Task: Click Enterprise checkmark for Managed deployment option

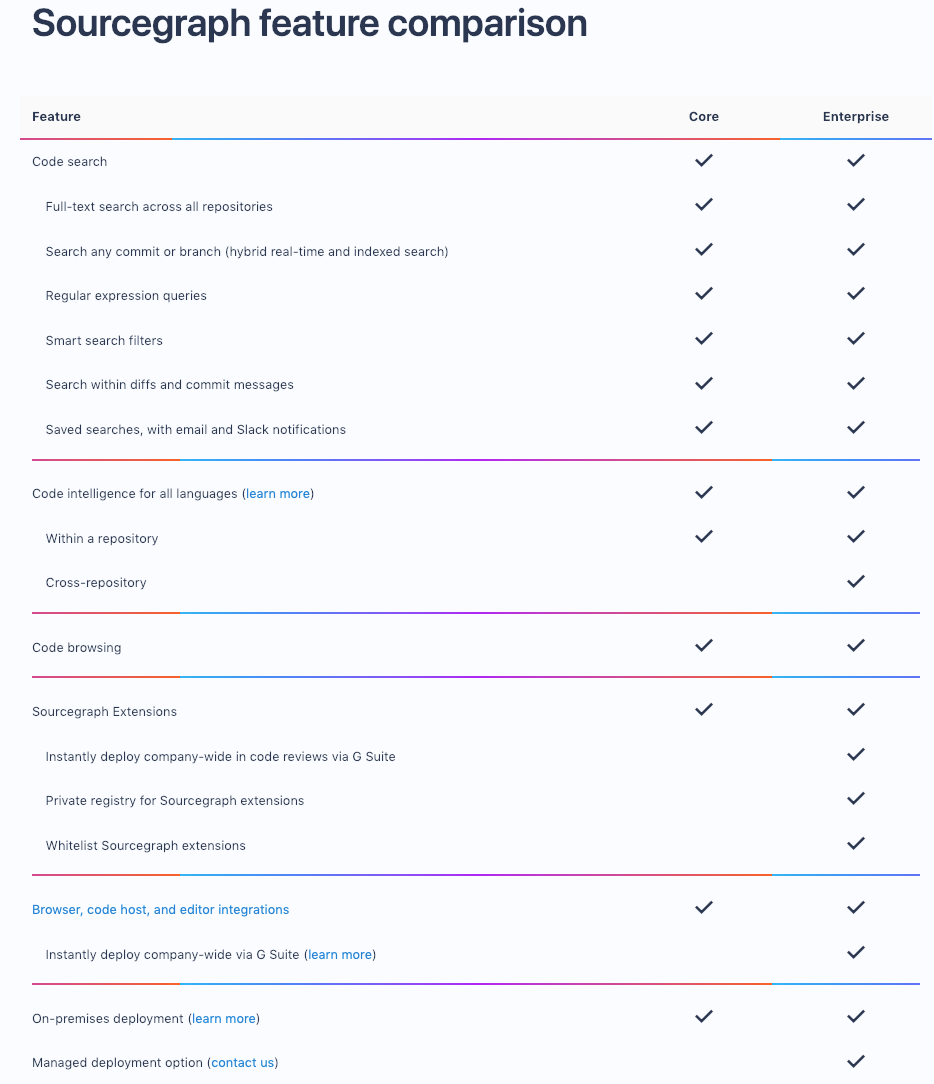Action: tap(855, 1061)
